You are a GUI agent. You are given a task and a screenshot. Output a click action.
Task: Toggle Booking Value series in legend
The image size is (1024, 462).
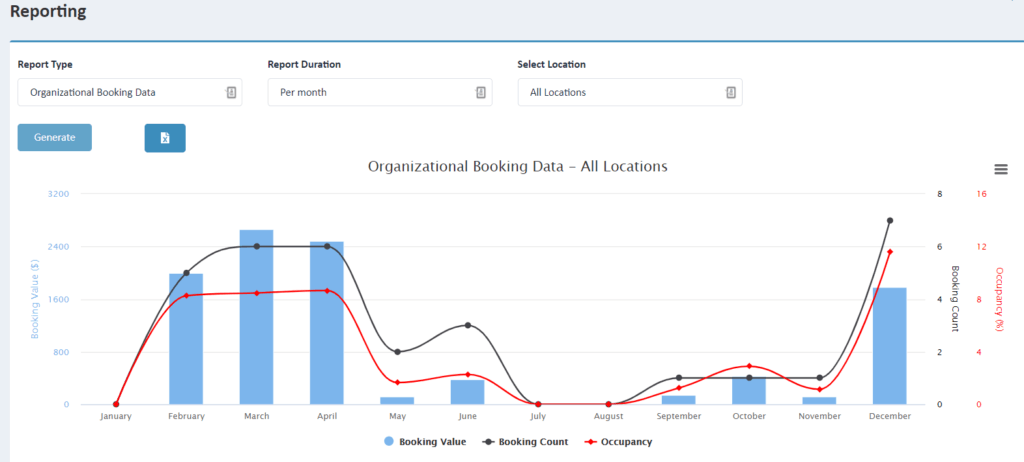pyautogui.click(x=425, y=442)
